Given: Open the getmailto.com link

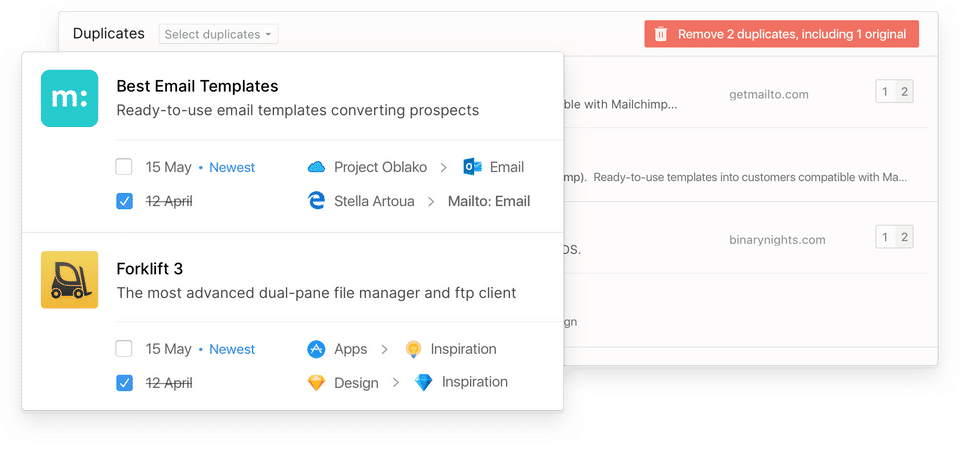Looking at the screenshot, I should (x=768, y=94).
